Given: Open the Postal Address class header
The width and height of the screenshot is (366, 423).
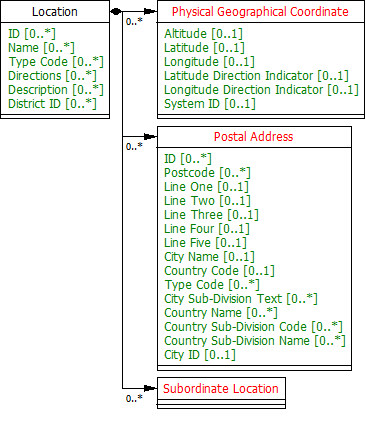Looking at the screenshot, I should click(254, 137).
